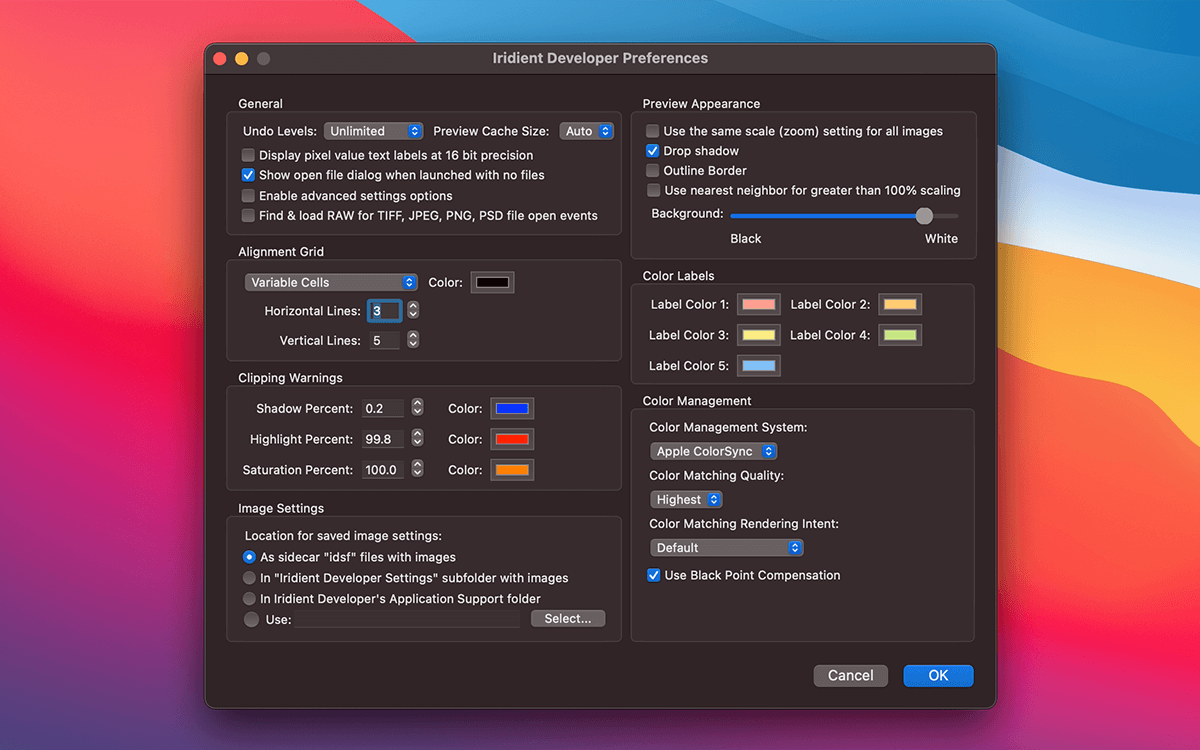Open Label Color 5 blue swatch
This screenshot has width=1200, height=750.
point(759,366)
